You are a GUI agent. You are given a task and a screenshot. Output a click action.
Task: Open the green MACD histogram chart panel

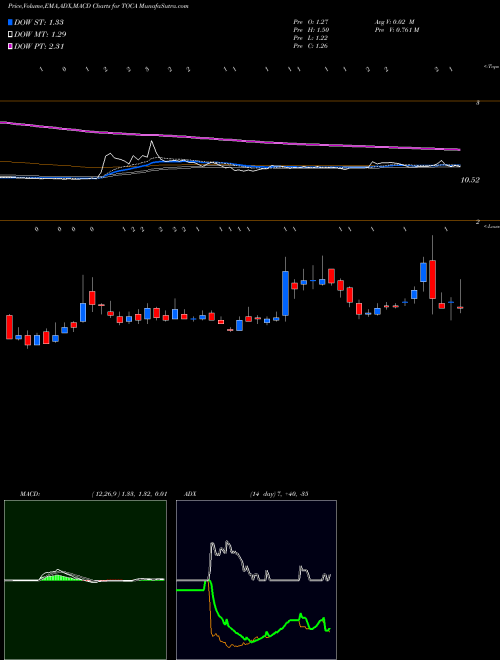[x=85, y=580]
